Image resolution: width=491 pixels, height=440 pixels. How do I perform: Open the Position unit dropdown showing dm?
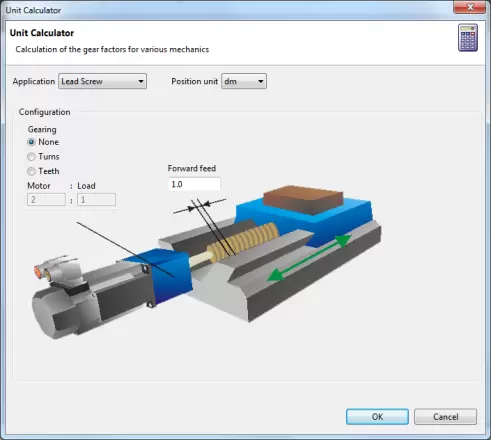(x=244, y=81)
